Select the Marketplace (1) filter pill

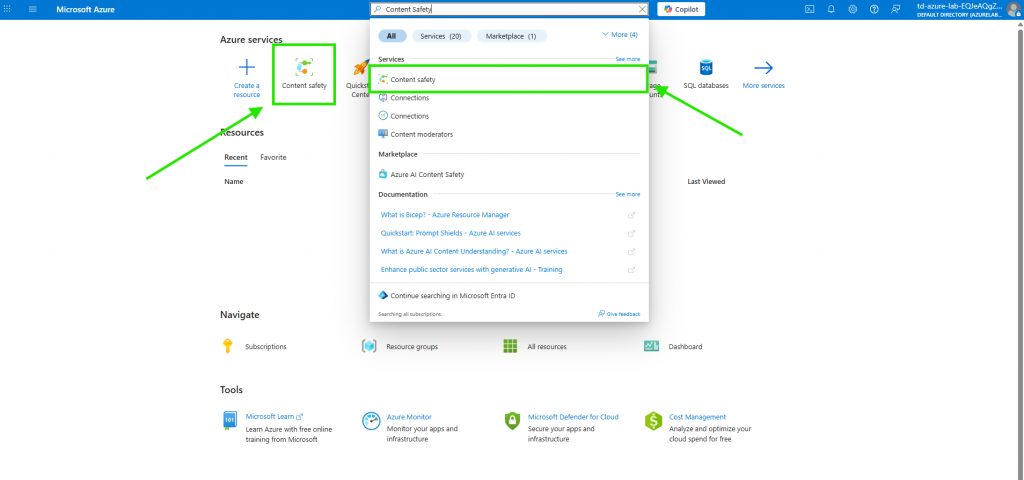pos(512,36)
